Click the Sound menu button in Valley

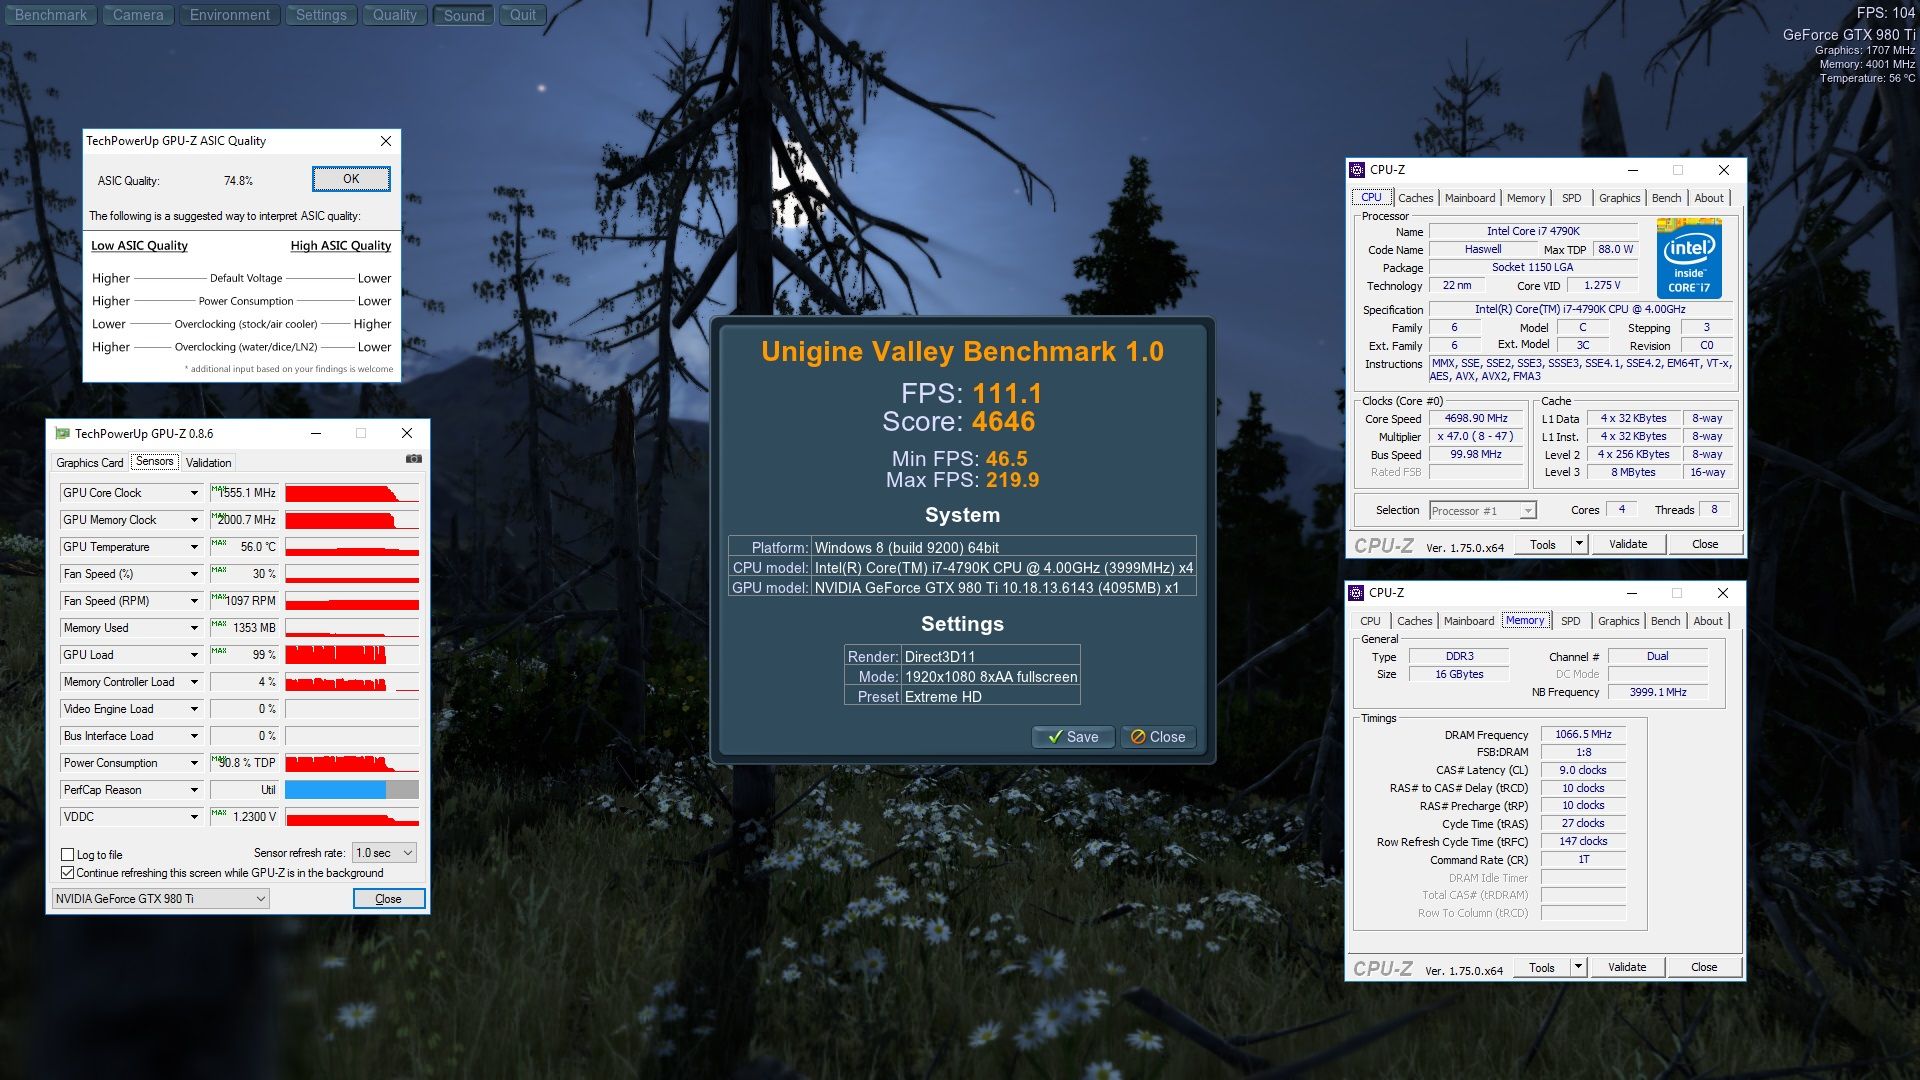(464, 15)
